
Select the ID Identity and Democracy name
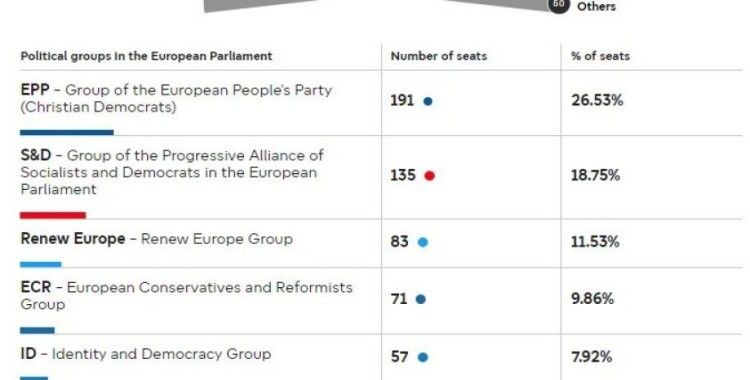tap(146, 354)
